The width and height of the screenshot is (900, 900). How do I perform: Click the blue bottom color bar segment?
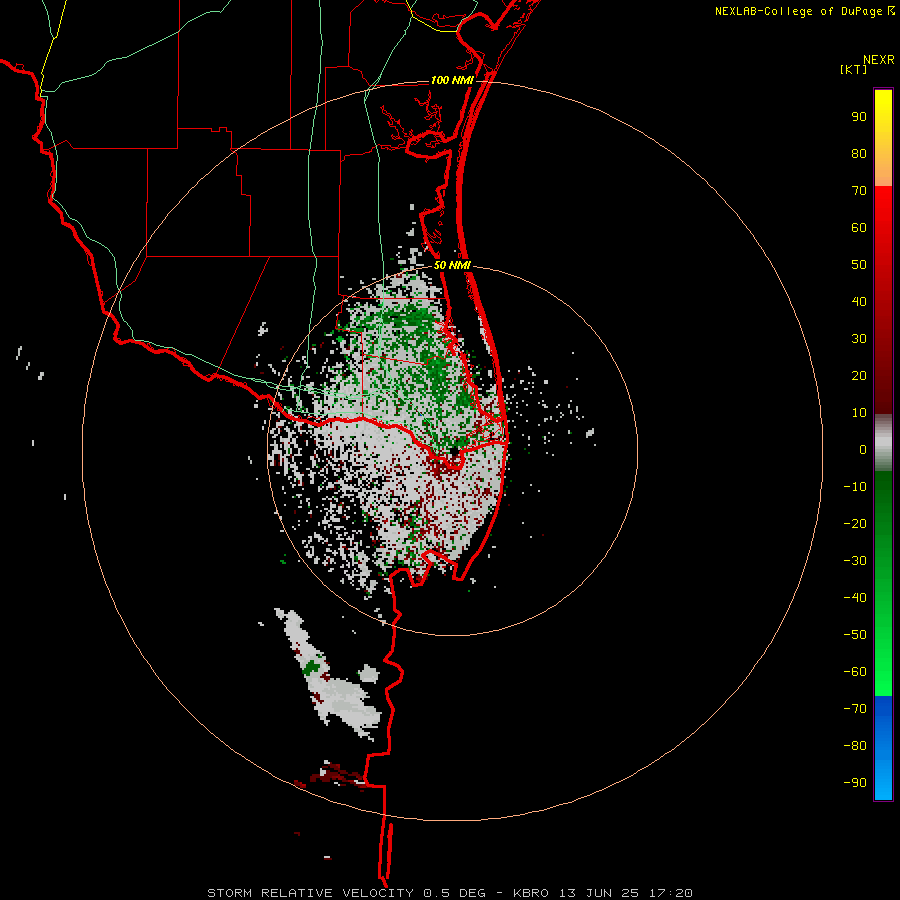(x=883, y=747)
